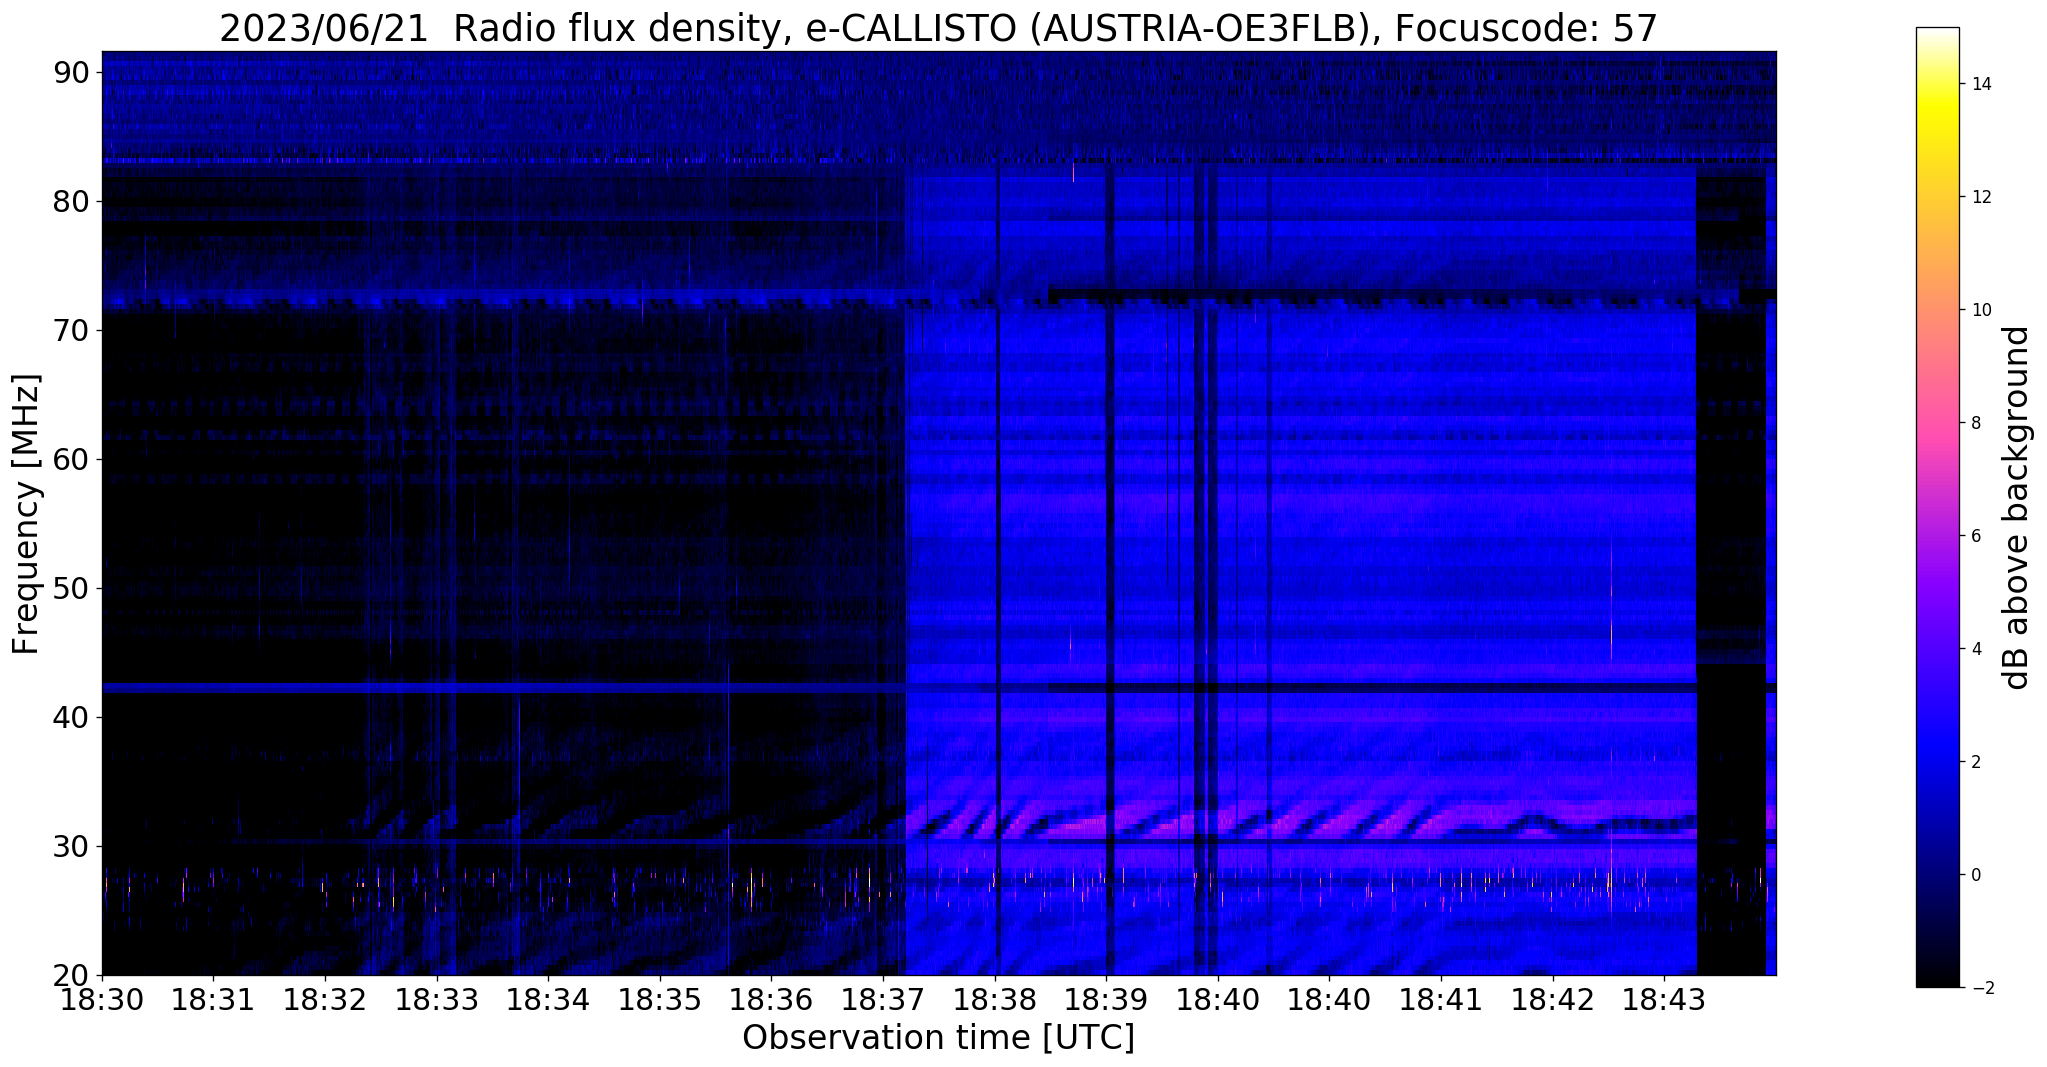The image size is (2047, 1067).
Task: Click the plot title with date 2023/06/21
Action: [938, 29]
